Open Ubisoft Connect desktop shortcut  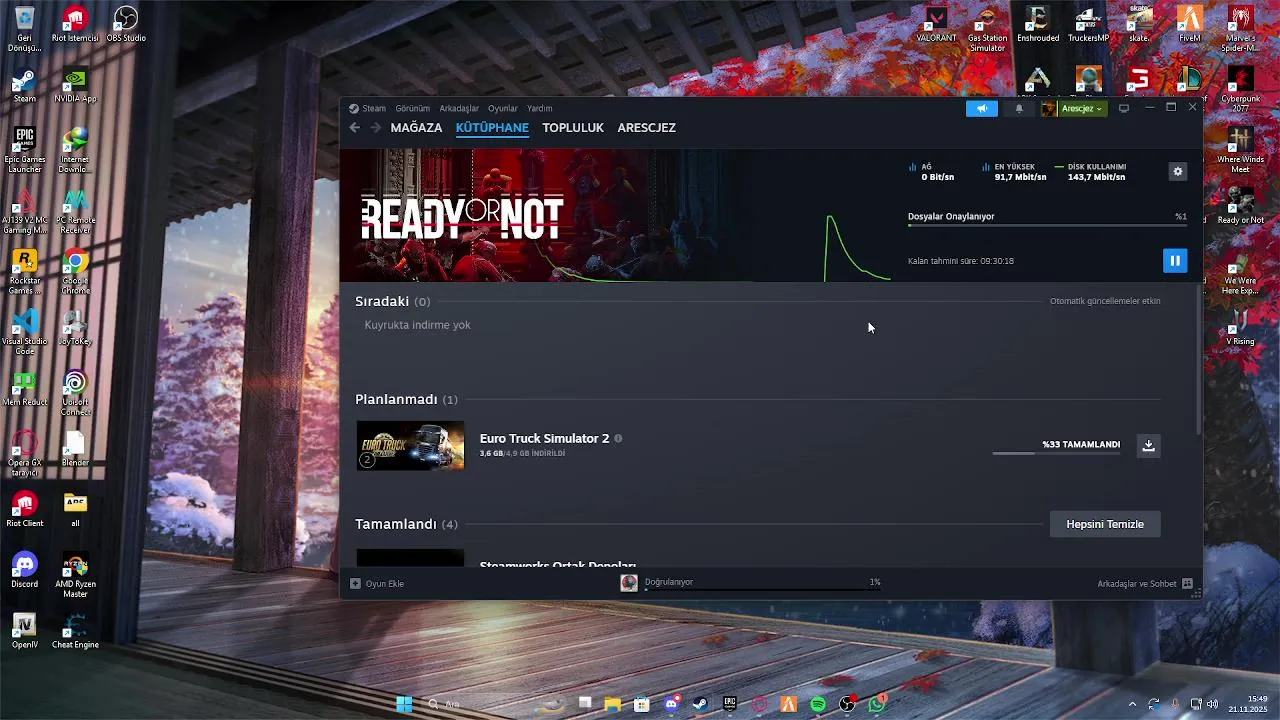click(x=75, y=392)
